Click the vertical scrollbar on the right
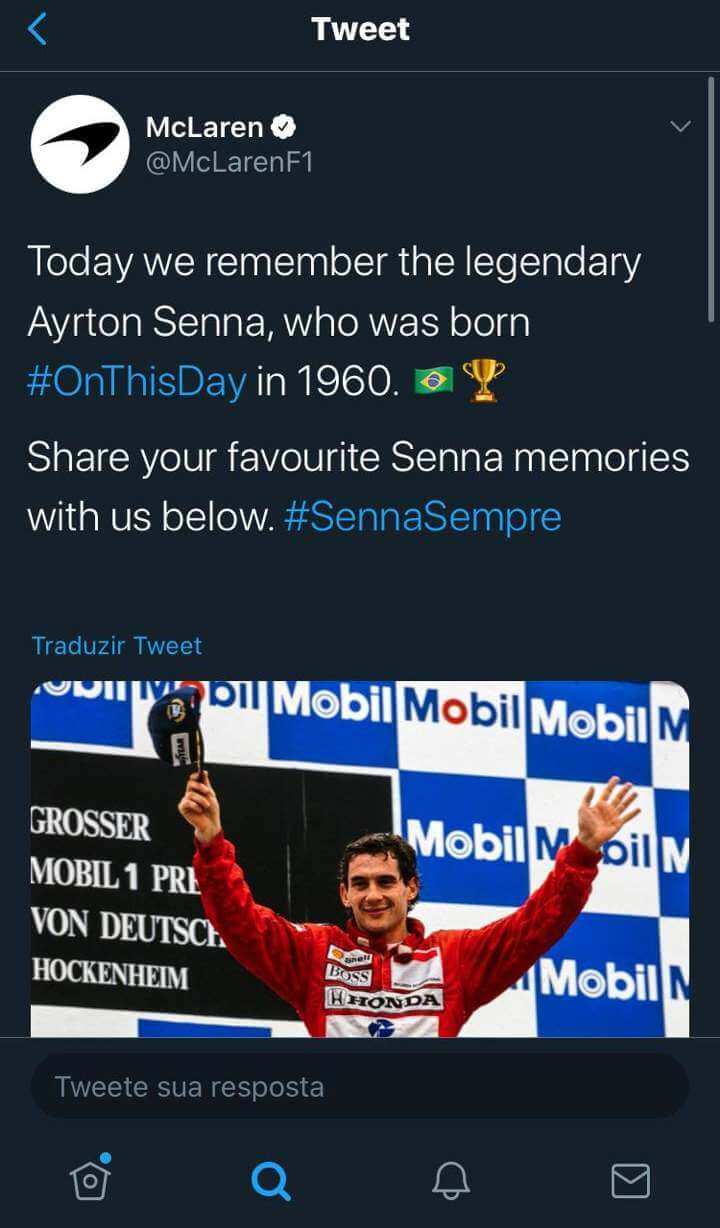 tap(712, 200)
